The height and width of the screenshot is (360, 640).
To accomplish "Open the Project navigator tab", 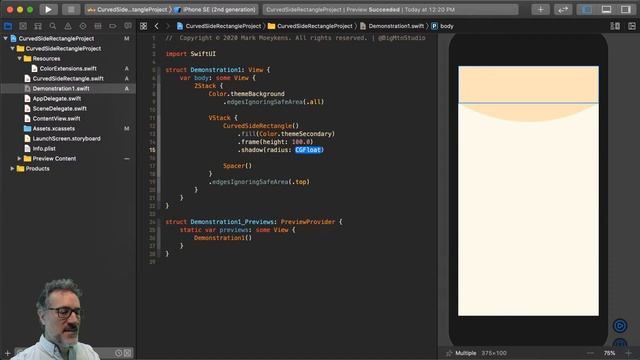I will [8, 26].
